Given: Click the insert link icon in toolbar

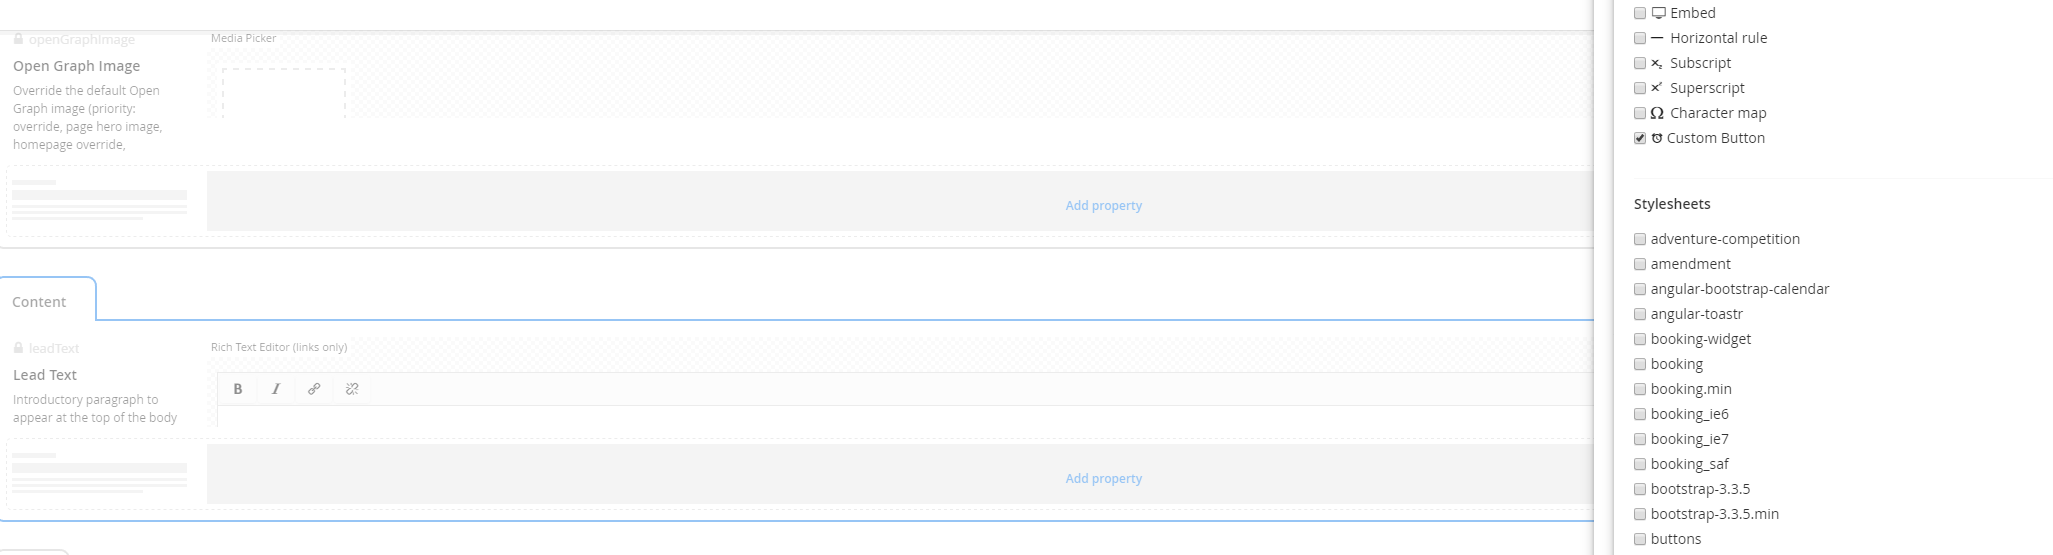Looking at the screenshot, I should pos(314,389).
